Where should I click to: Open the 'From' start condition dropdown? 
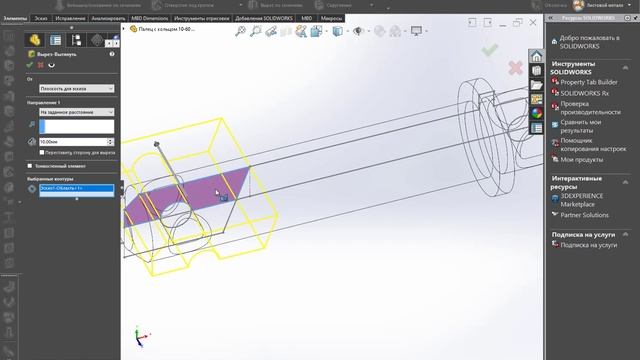[76, 89]
